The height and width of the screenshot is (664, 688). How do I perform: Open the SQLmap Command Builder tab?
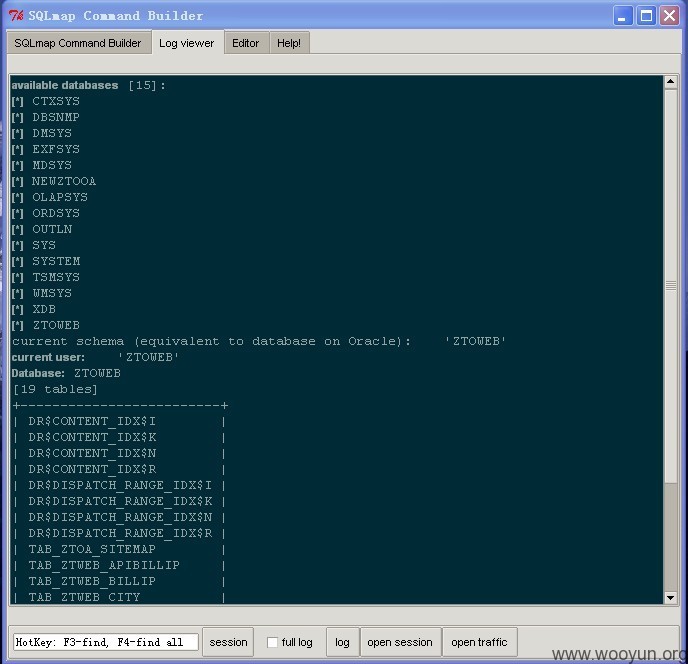click(x=78, y=43)
